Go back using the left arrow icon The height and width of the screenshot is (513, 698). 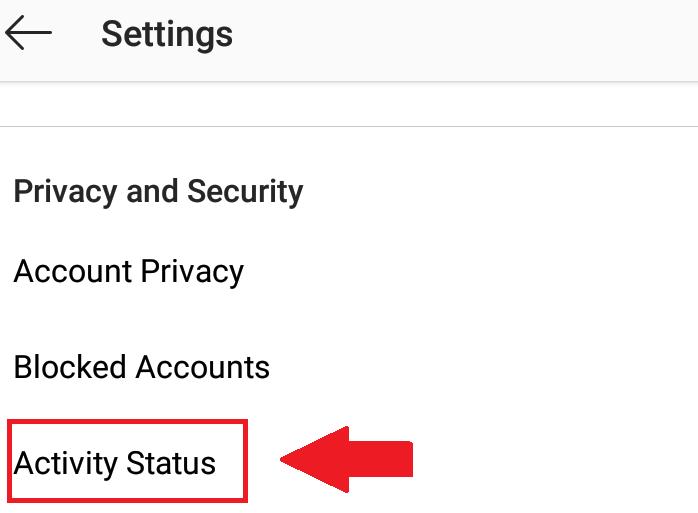28,34
